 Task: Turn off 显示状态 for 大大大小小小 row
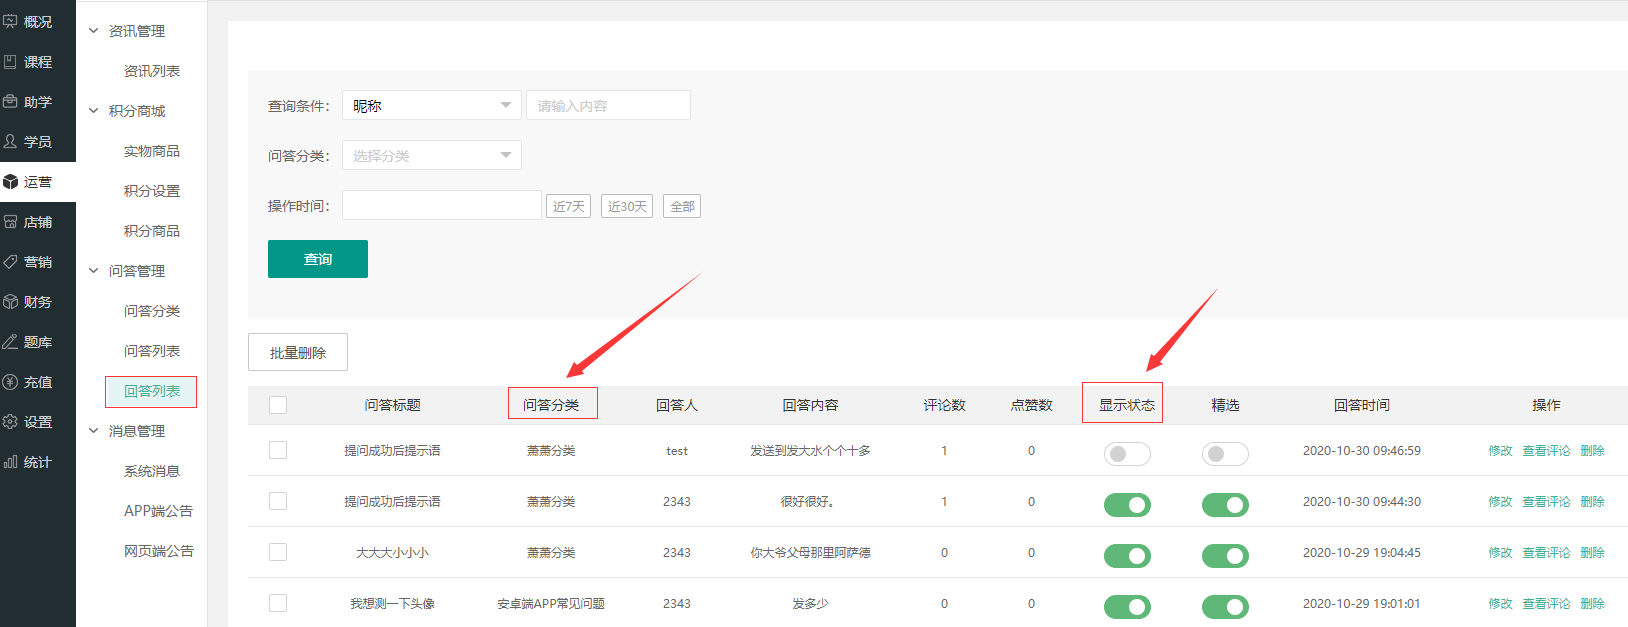pyautogui.click(x=1127, y=556)
